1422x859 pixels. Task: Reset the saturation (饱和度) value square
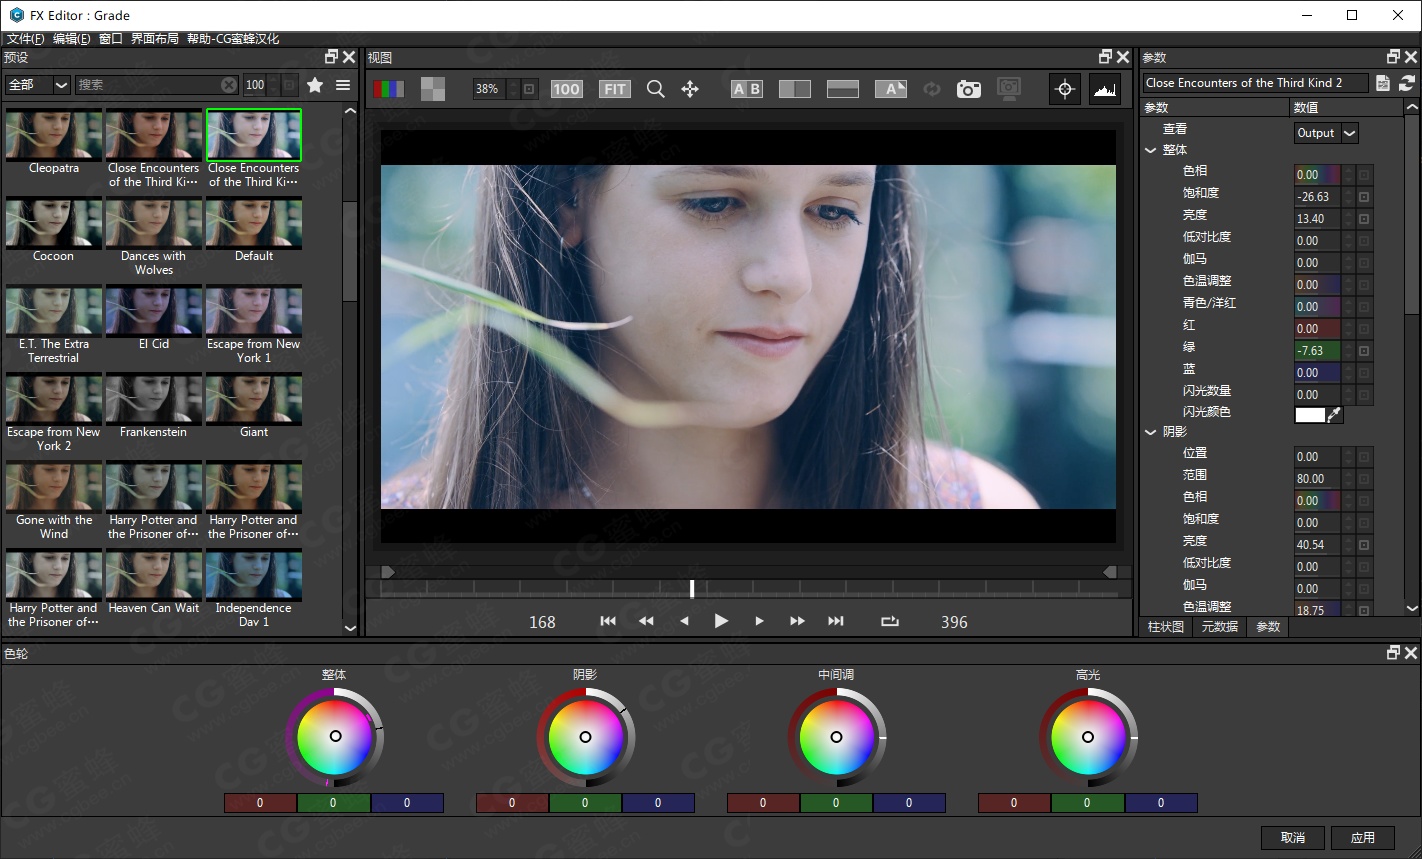point(1364,197)
